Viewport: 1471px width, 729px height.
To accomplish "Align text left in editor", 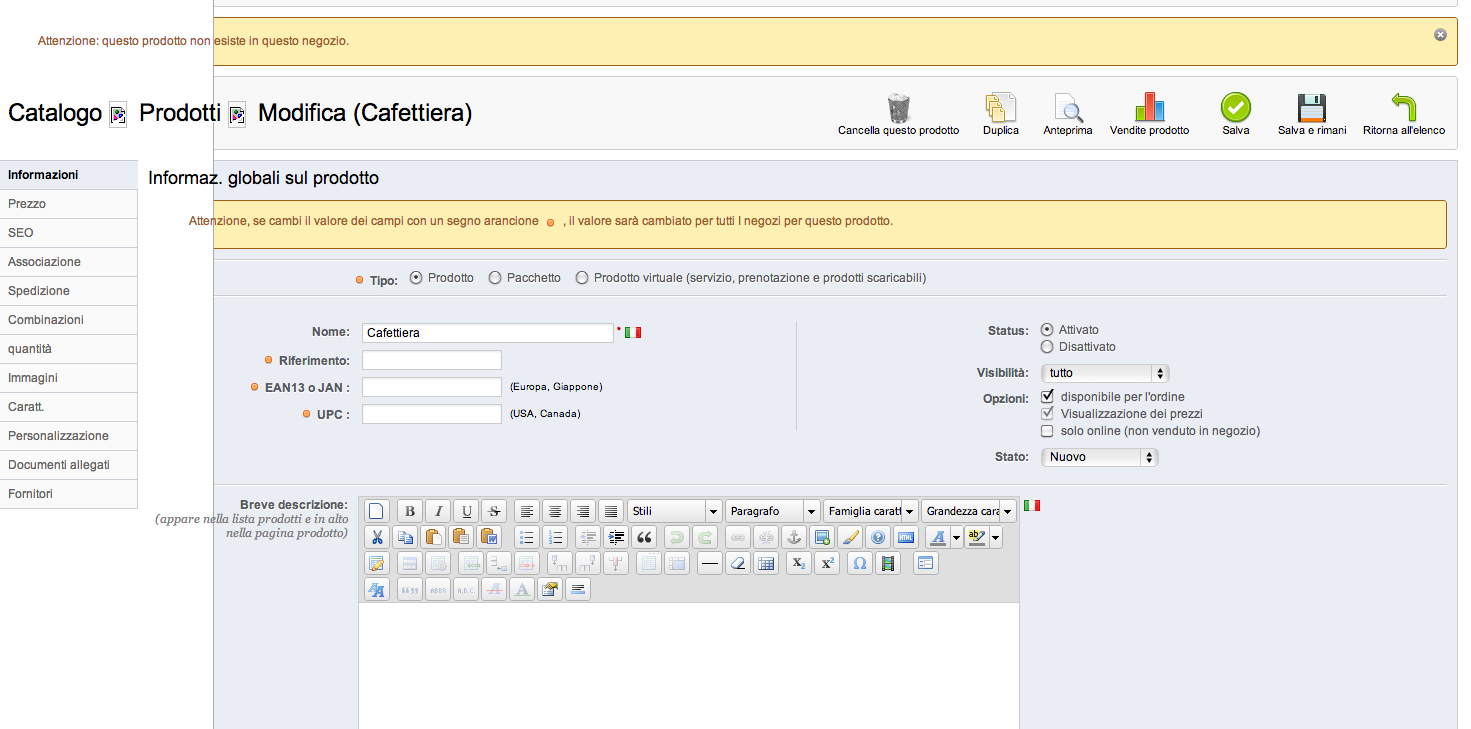I will [527, 511].
